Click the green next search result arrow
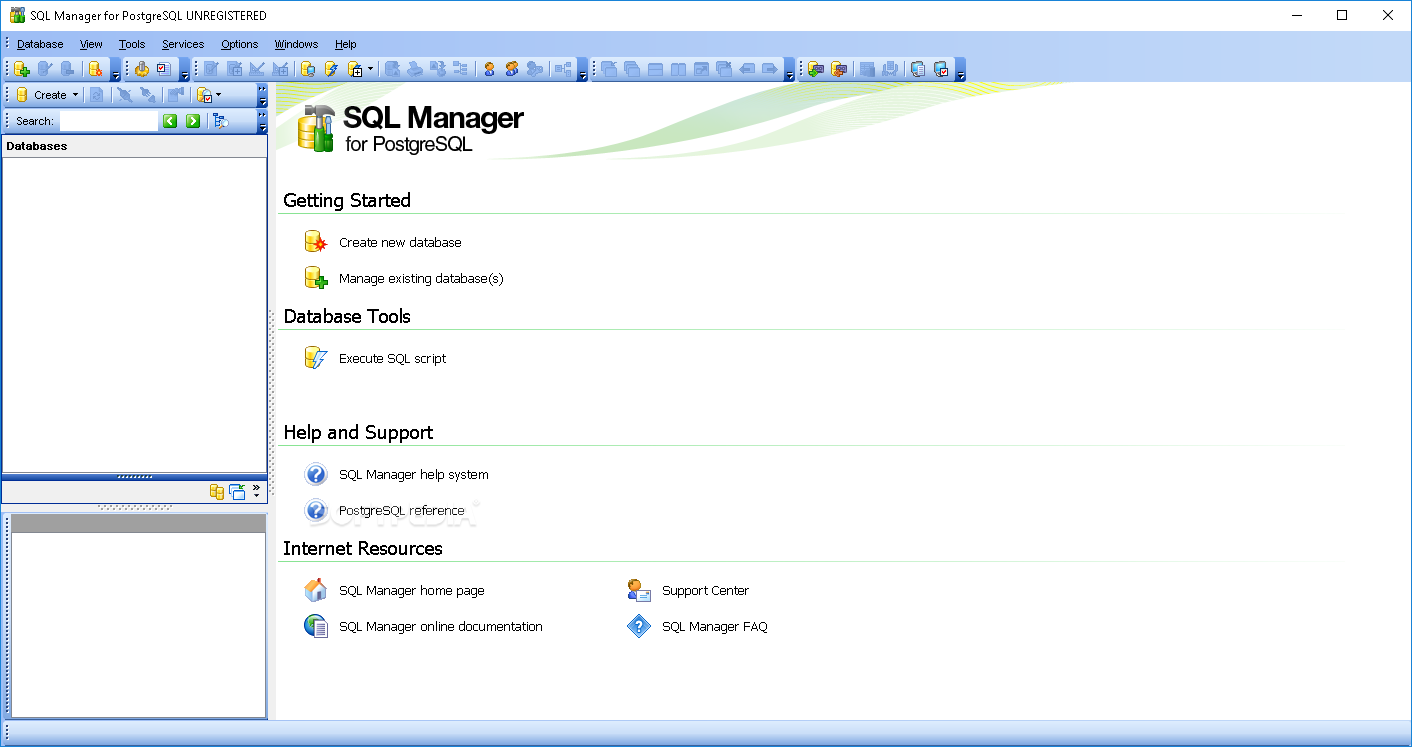 tap(193, 121)
